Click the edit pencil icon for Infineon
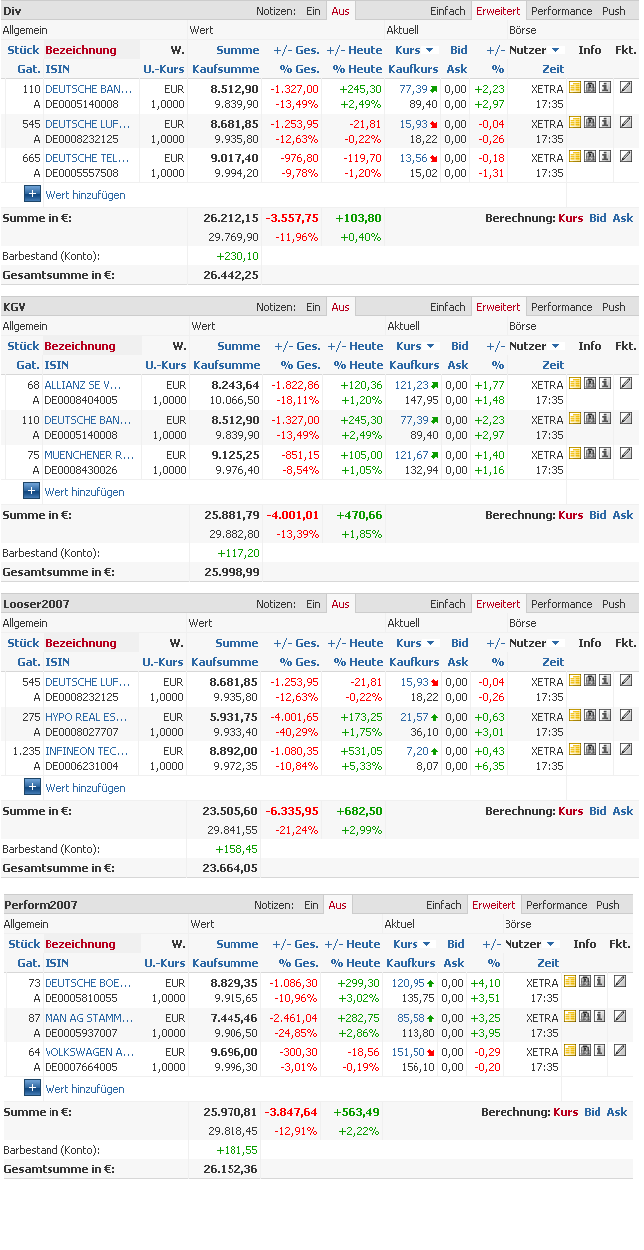 pyautogui.click(x=626, y=750)
